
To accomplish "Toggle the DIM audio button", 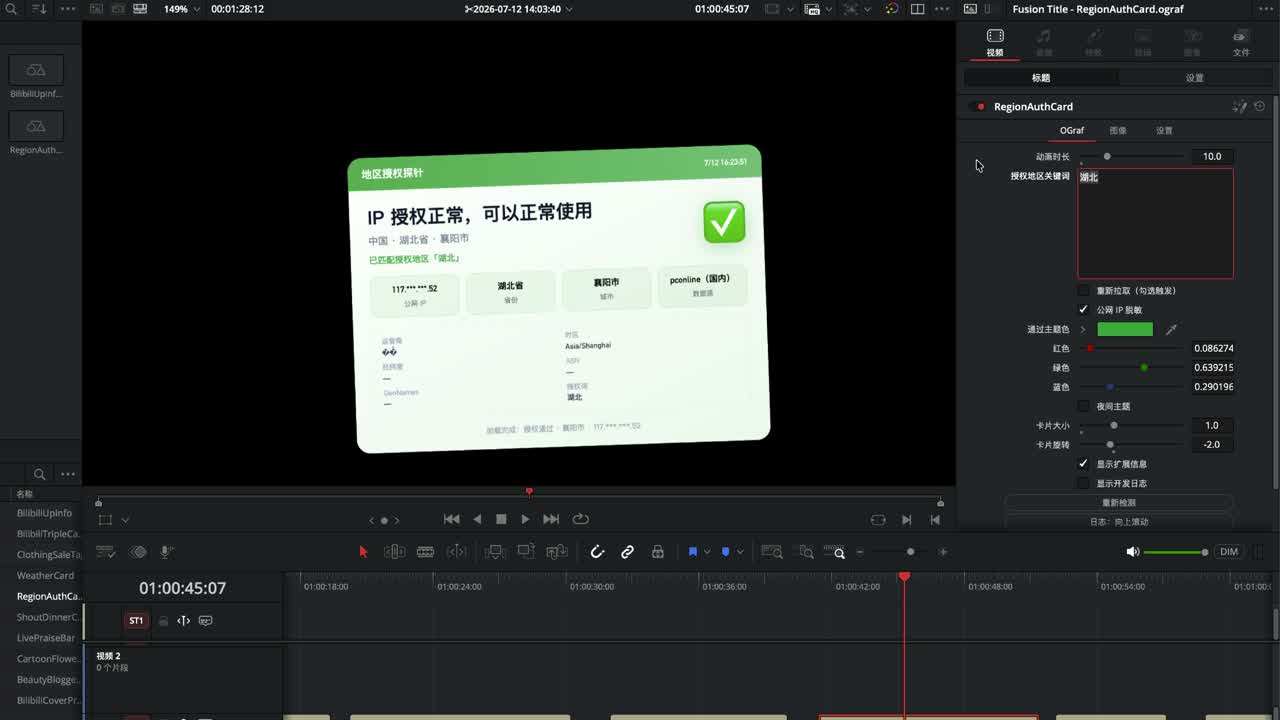I will click(1229, 552).
